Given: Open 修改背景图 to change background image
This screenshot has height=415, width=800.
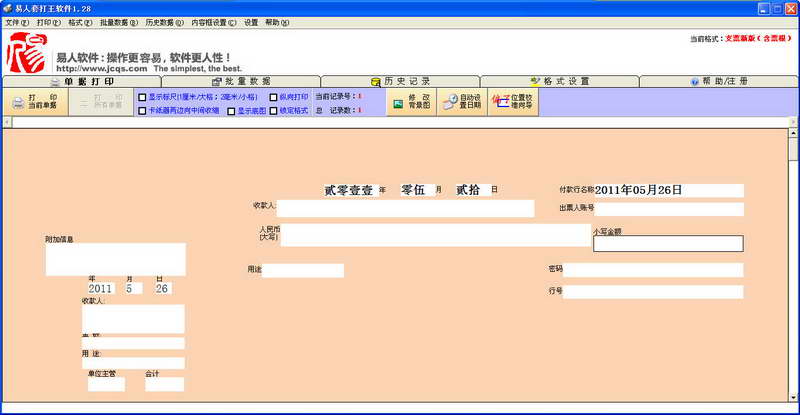Looking at the screenshot, I should click(x=411, y=102).
